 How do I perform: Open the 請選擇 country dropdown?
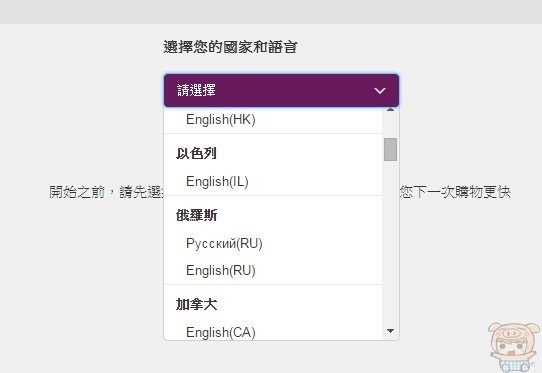[281, 90]
